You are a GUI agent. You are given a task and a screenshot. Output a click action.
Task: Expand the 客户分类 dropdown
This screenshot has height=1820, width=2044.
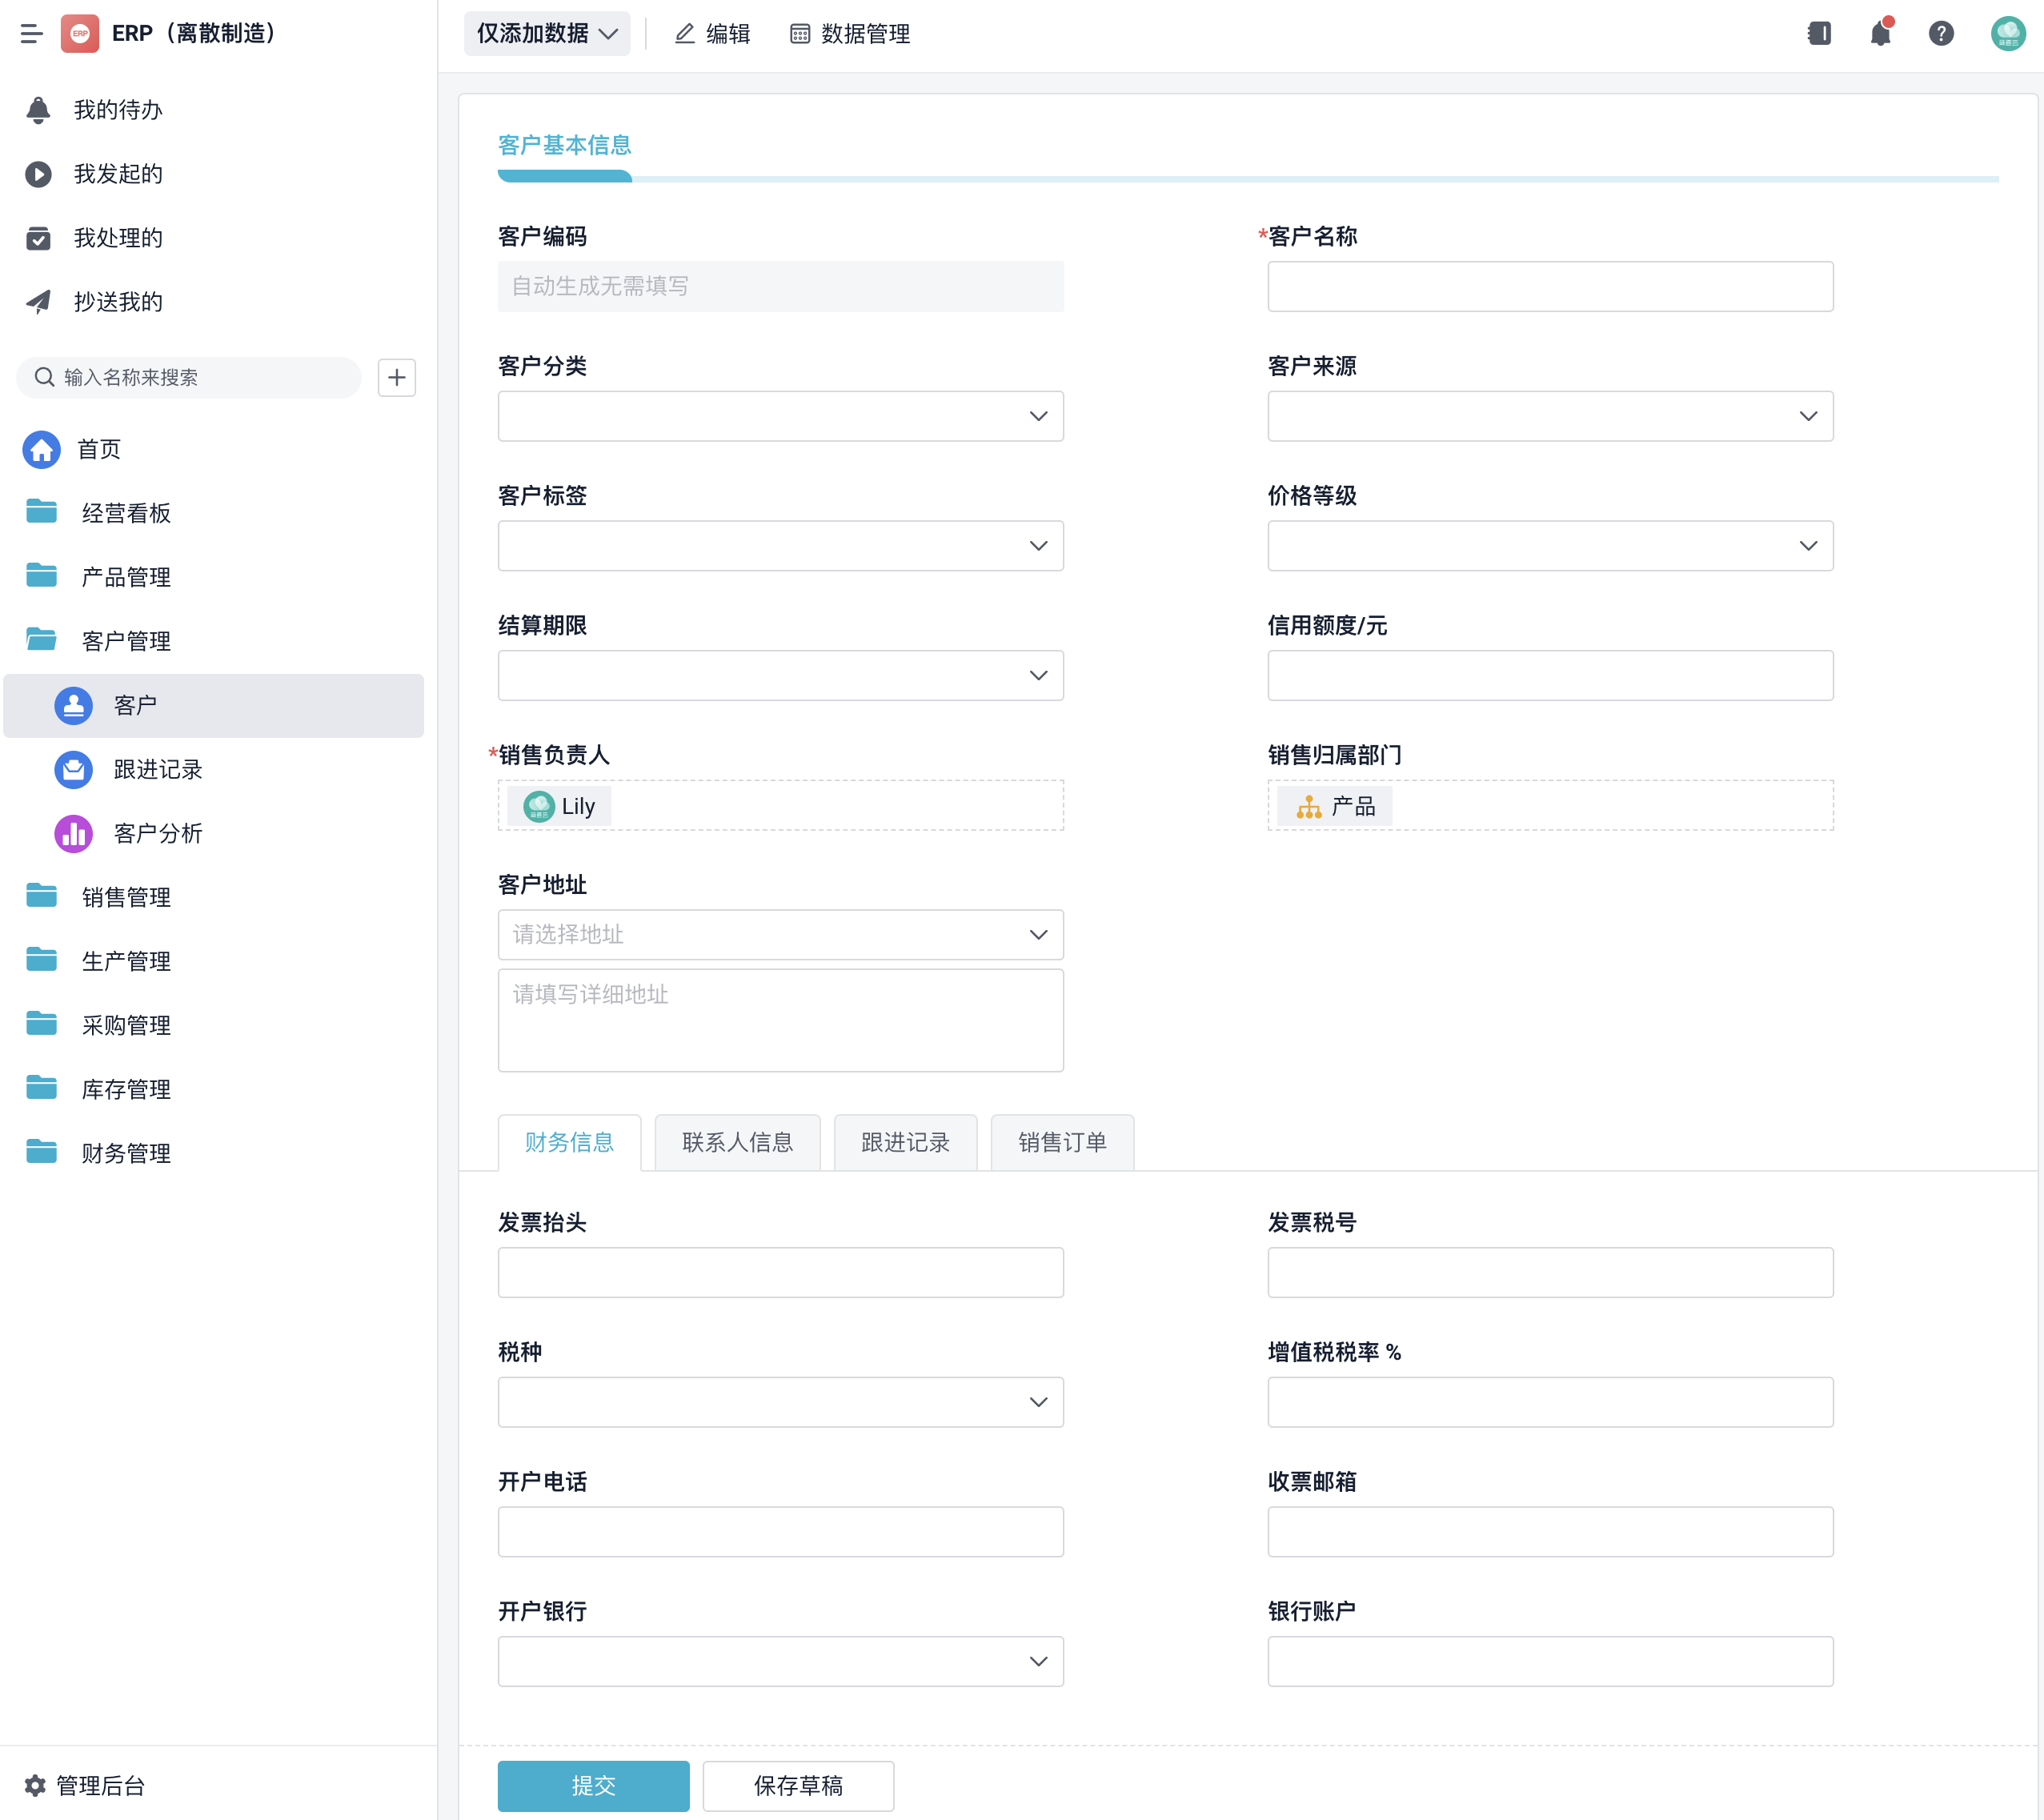pyautogui.click(x=780, y=416)
